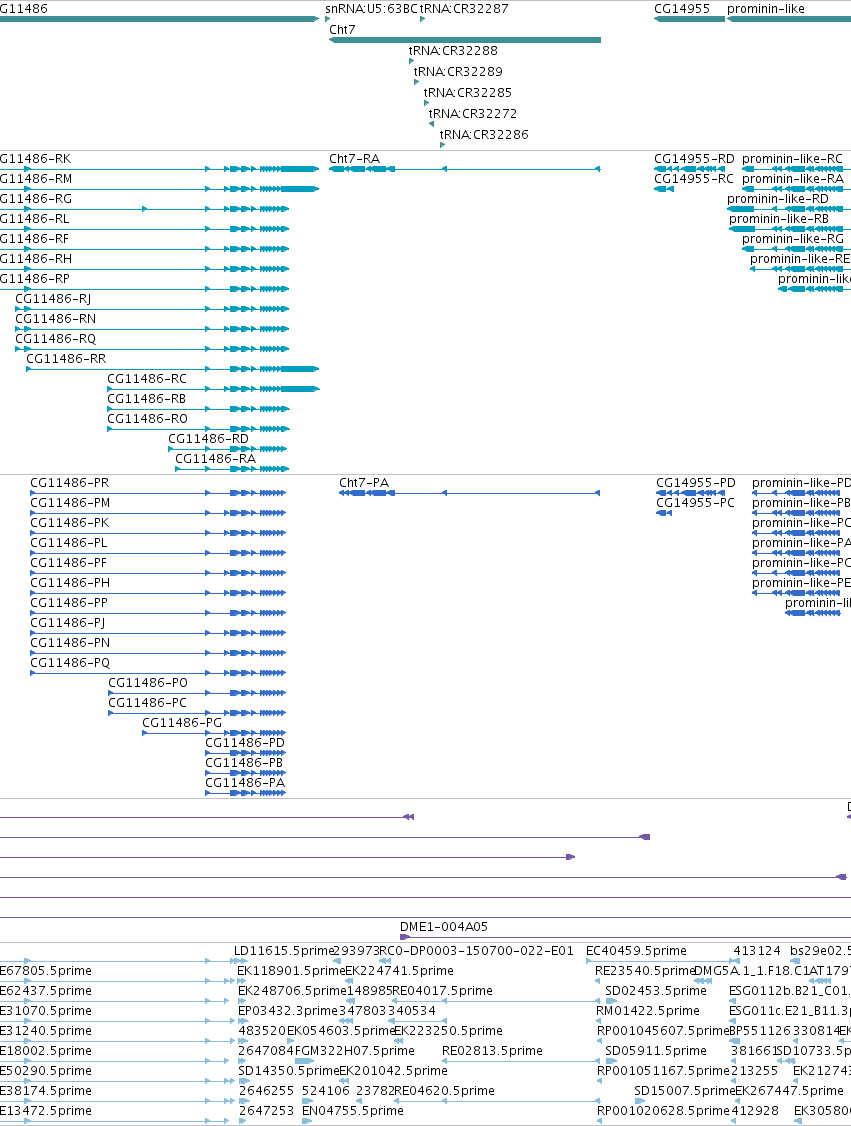Open the Cht7-PA protein feature
851x1126 pixels.
pyautogui.click(x=470, y=493)
